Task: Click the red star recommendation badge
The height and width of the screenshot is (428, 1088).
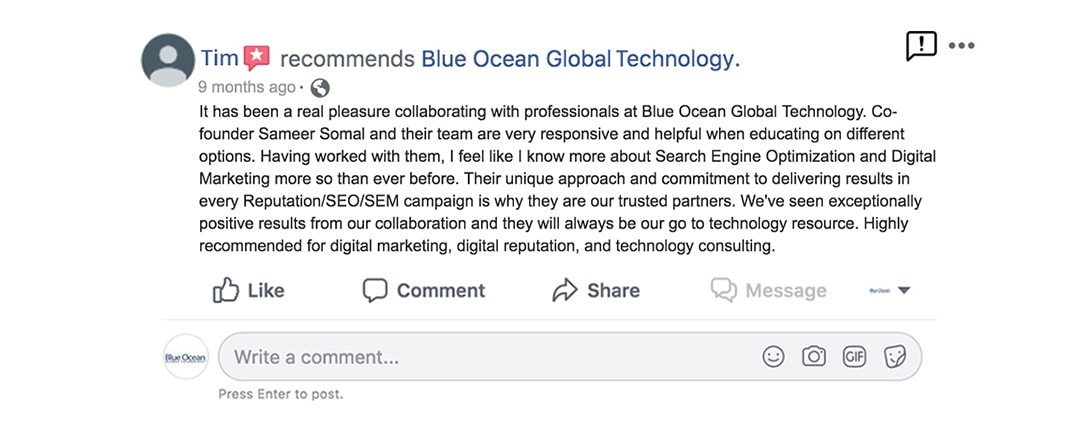Action: (257, 58)
